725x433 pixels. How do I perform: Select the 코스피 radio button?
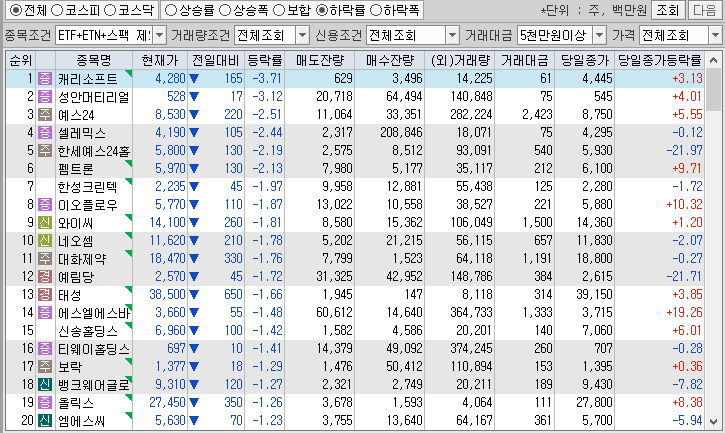click(56, 10)
